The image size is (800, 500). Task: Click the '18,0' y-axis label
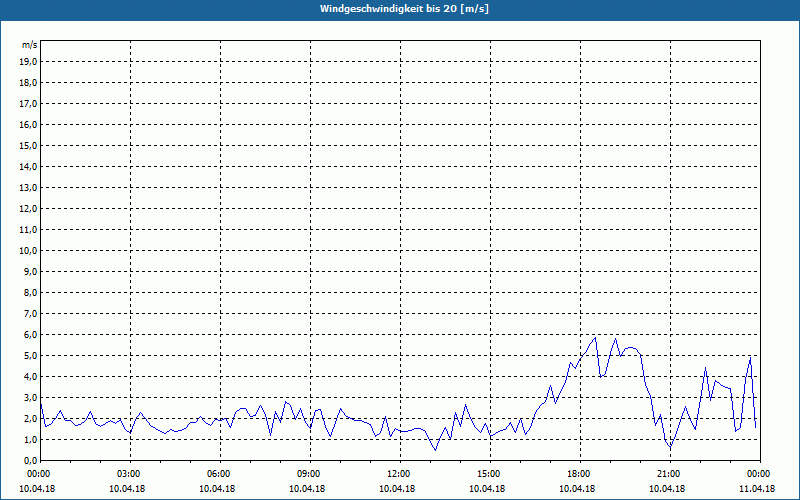[x=29, y=83]
